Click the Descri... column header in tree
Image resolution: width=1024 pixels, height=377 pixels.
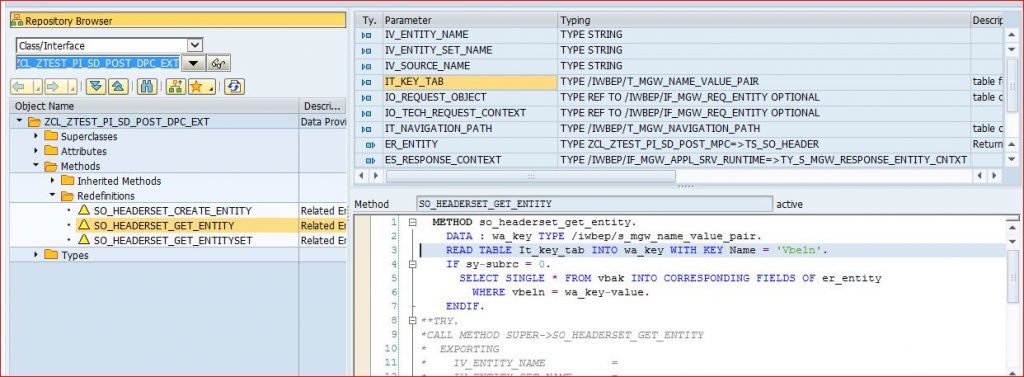click(x=322, y=106)
